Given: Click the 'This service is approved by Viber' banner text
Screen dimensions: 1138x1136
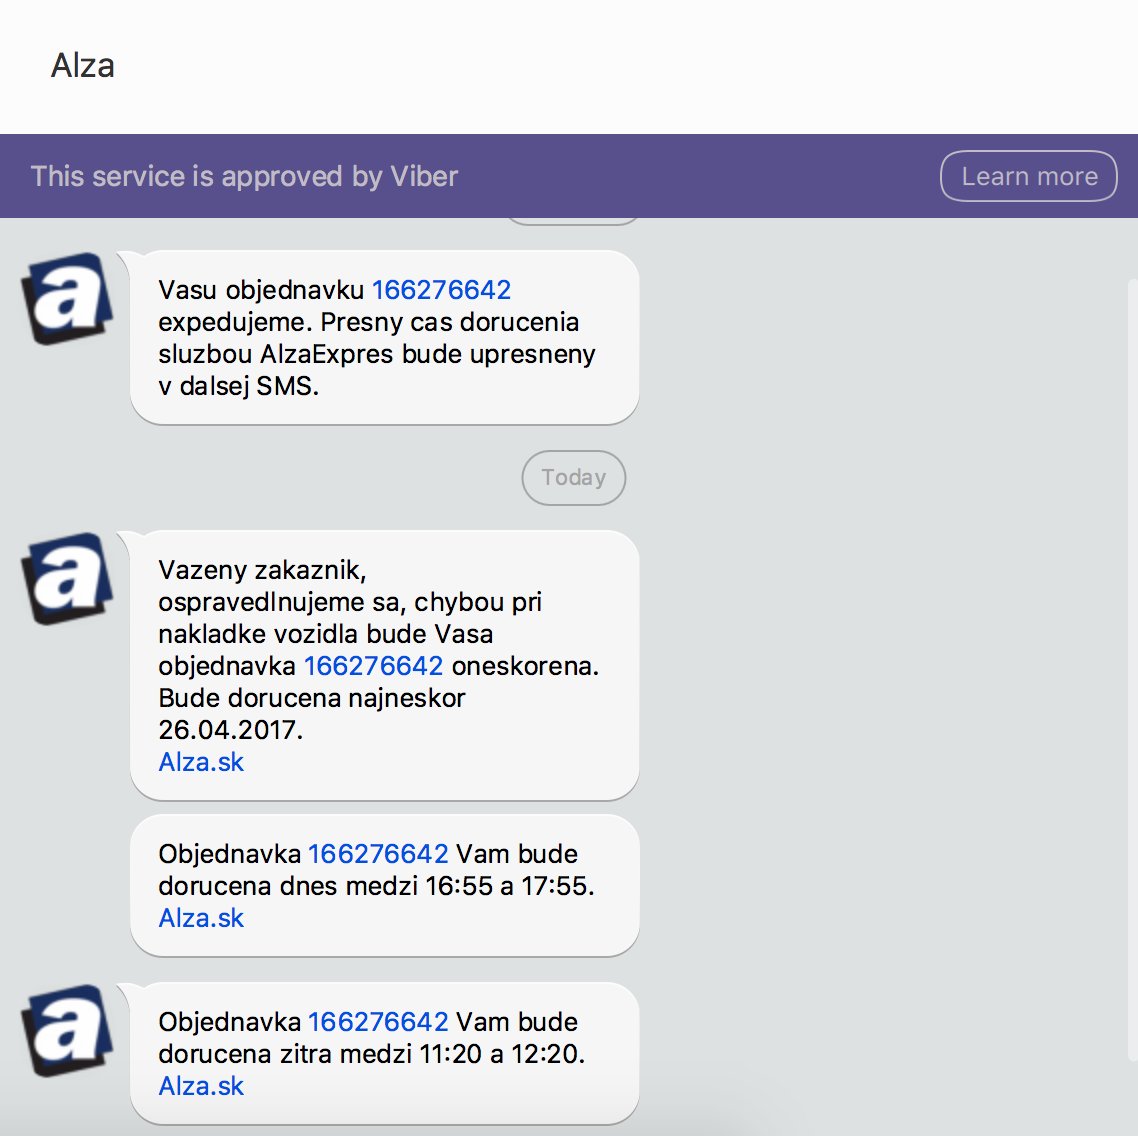Looking at the screenshot, I should pos(245,176).
